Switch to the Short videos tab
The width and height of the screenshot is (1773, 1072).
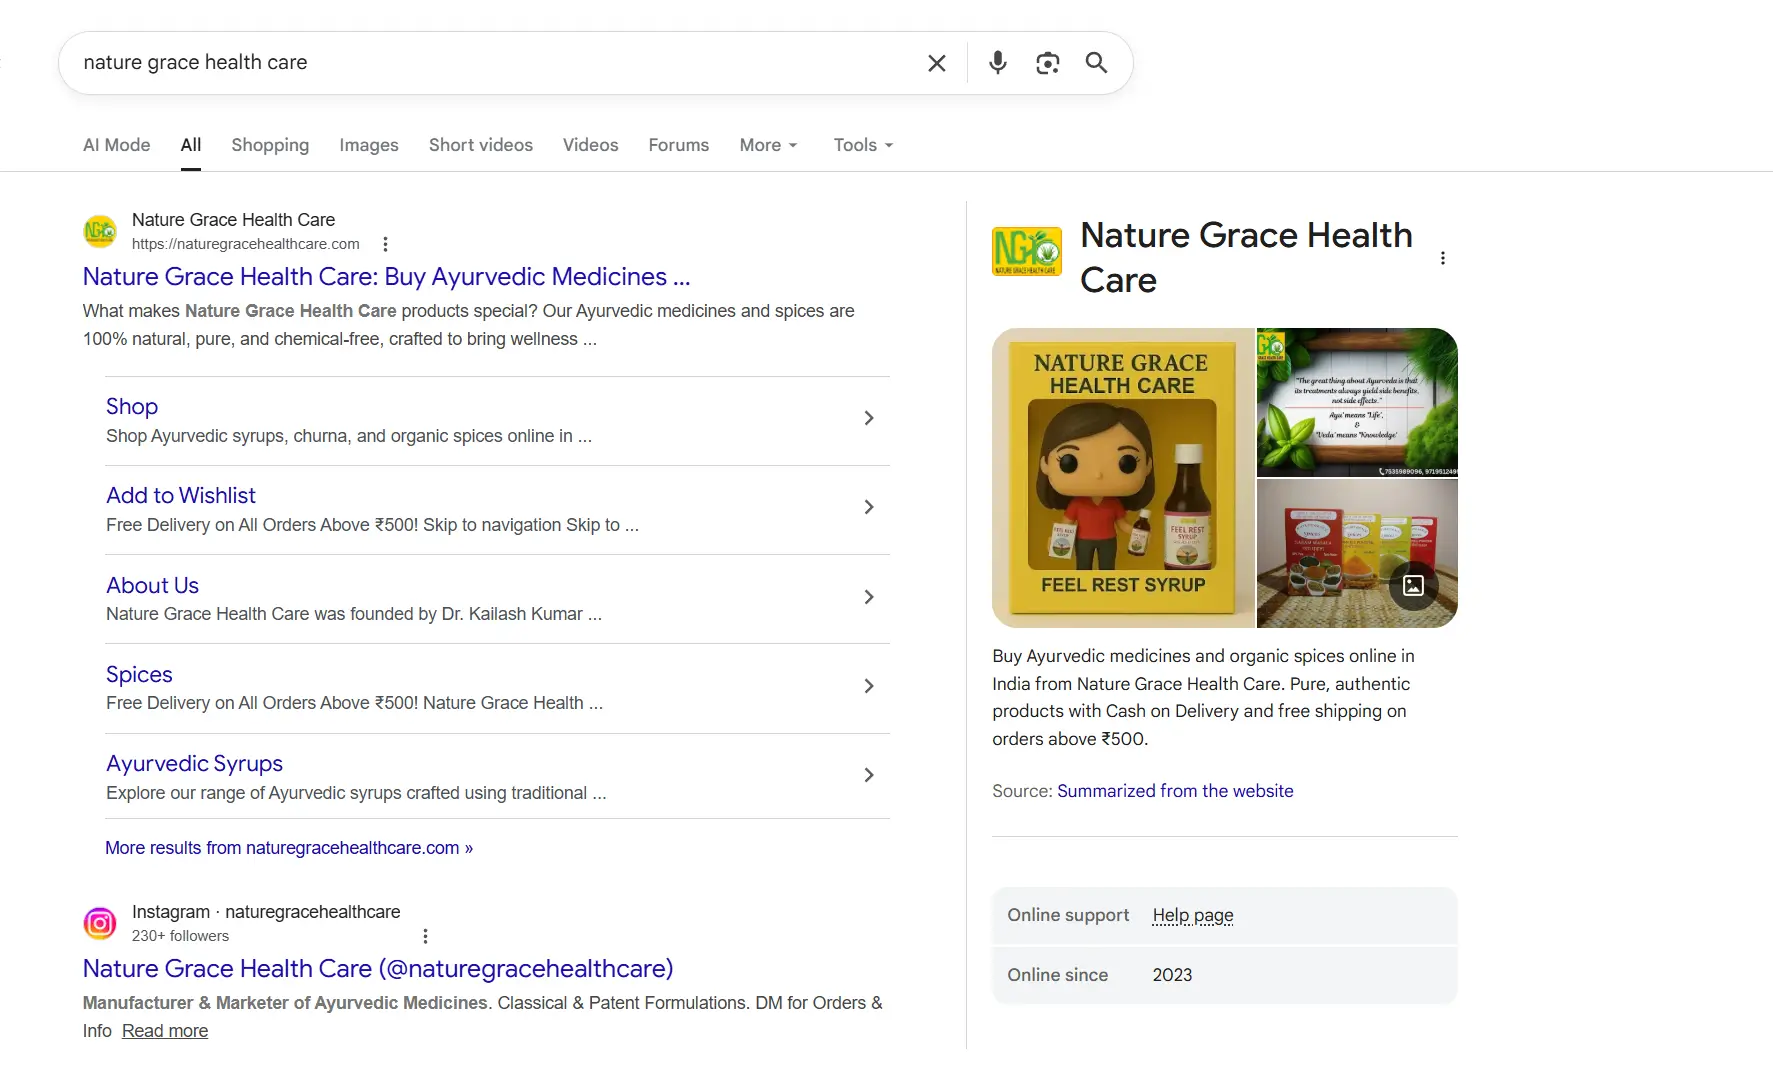pos(480,145)
